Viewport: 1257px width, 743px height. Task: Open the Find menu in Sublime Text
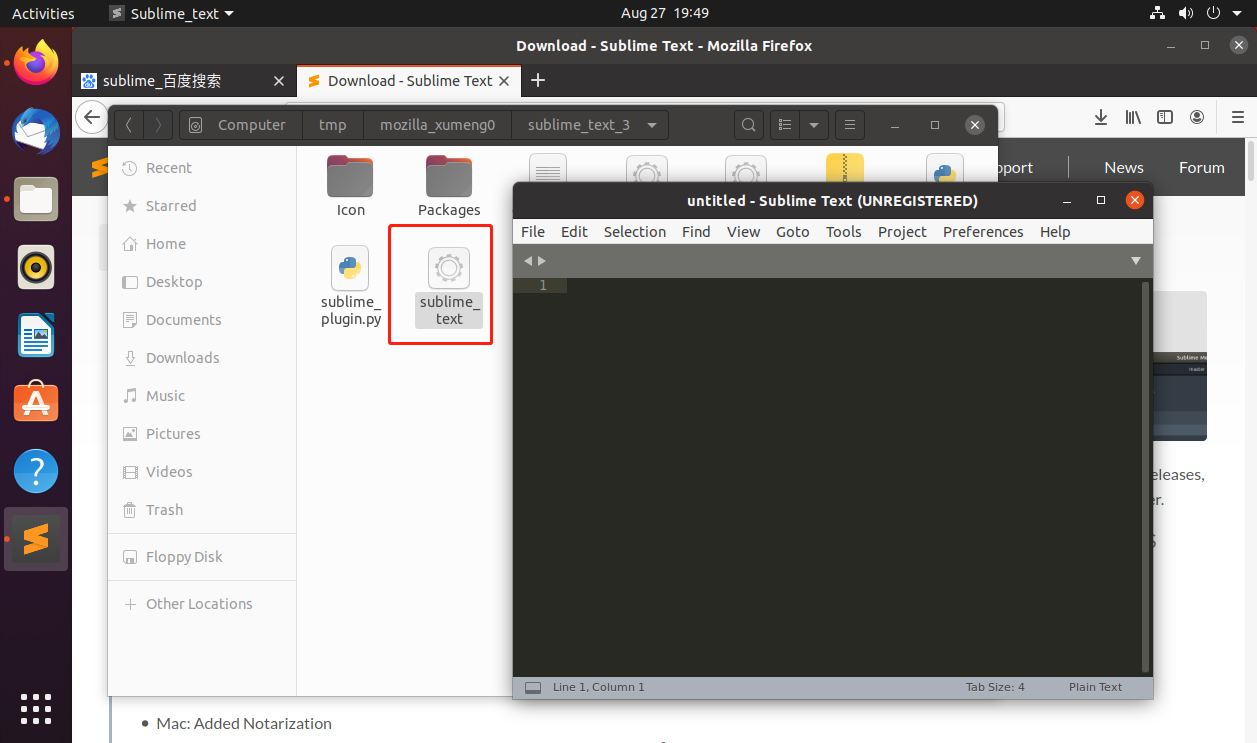696,231
